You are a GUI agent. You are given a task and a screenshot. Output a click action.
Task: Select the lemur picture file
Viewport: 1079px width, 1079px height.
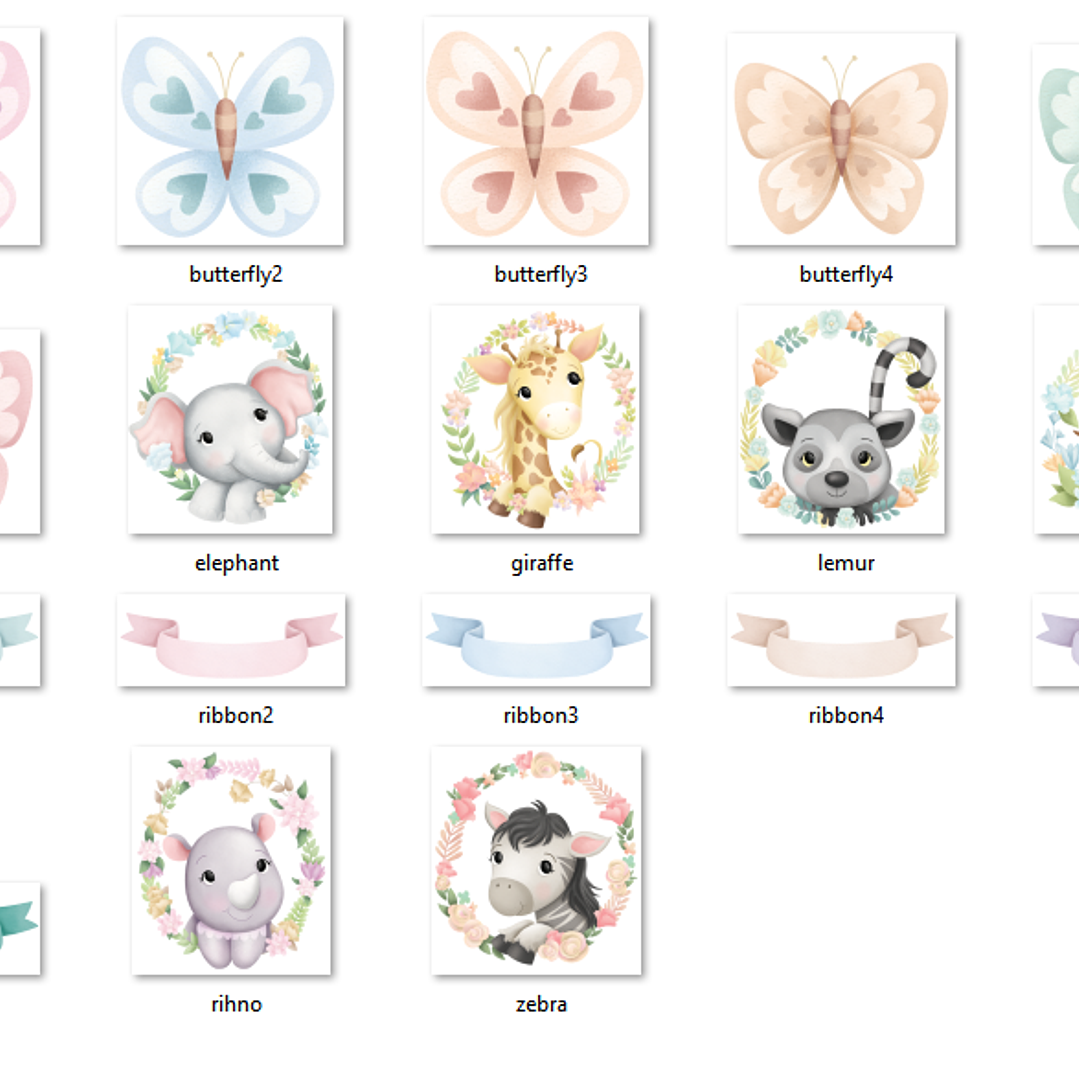pos(841,419)
